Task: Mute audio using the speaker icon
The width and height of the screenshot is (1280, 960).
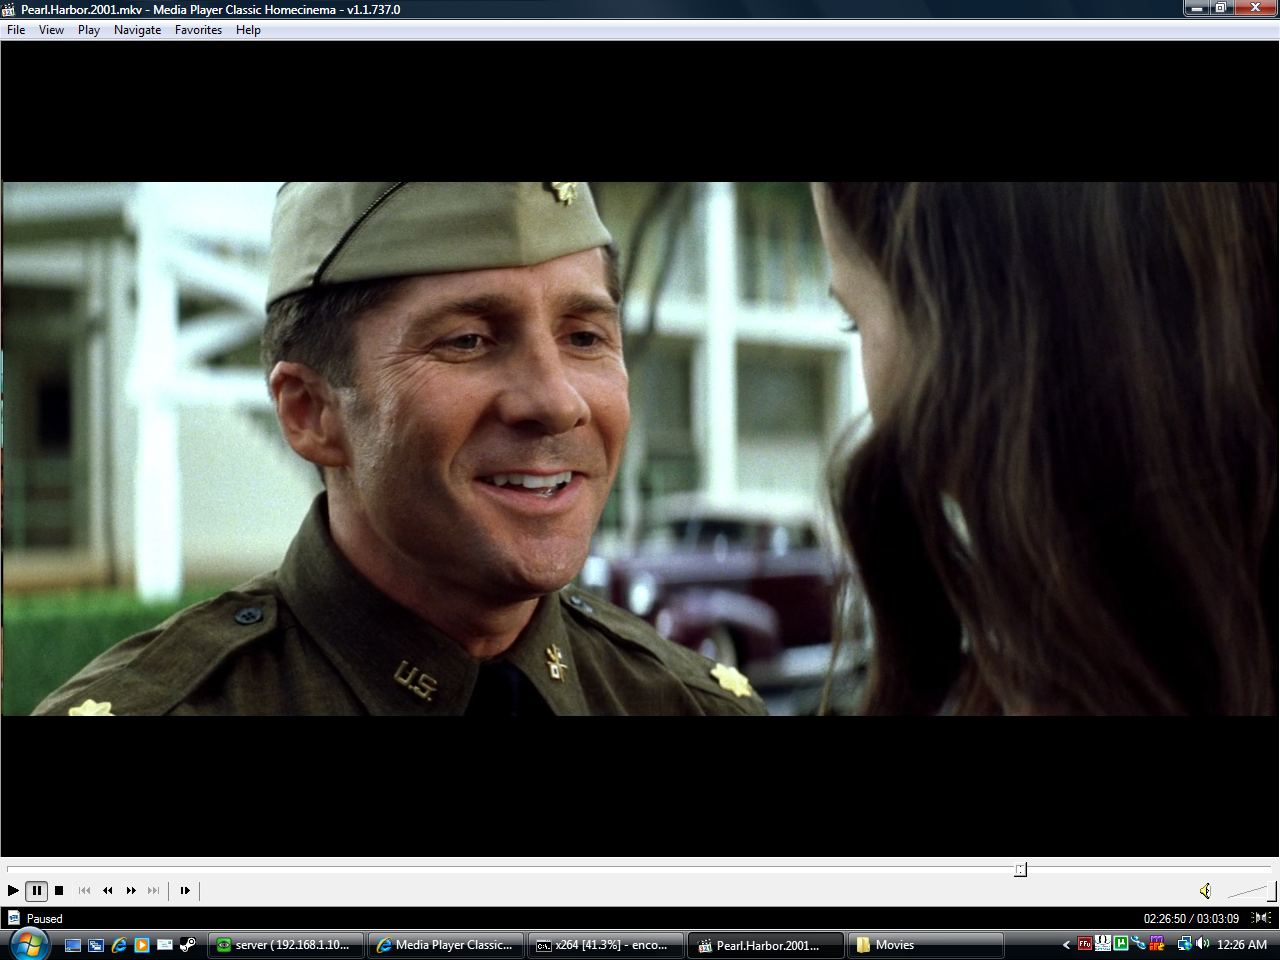Action: coord(1205,890)
